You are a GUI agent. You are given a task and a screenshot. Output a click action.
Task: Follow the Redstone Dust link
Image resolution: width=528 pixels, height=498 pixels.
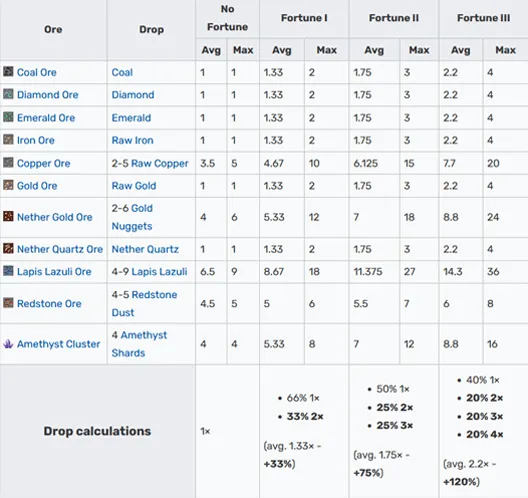pos(144,303)
